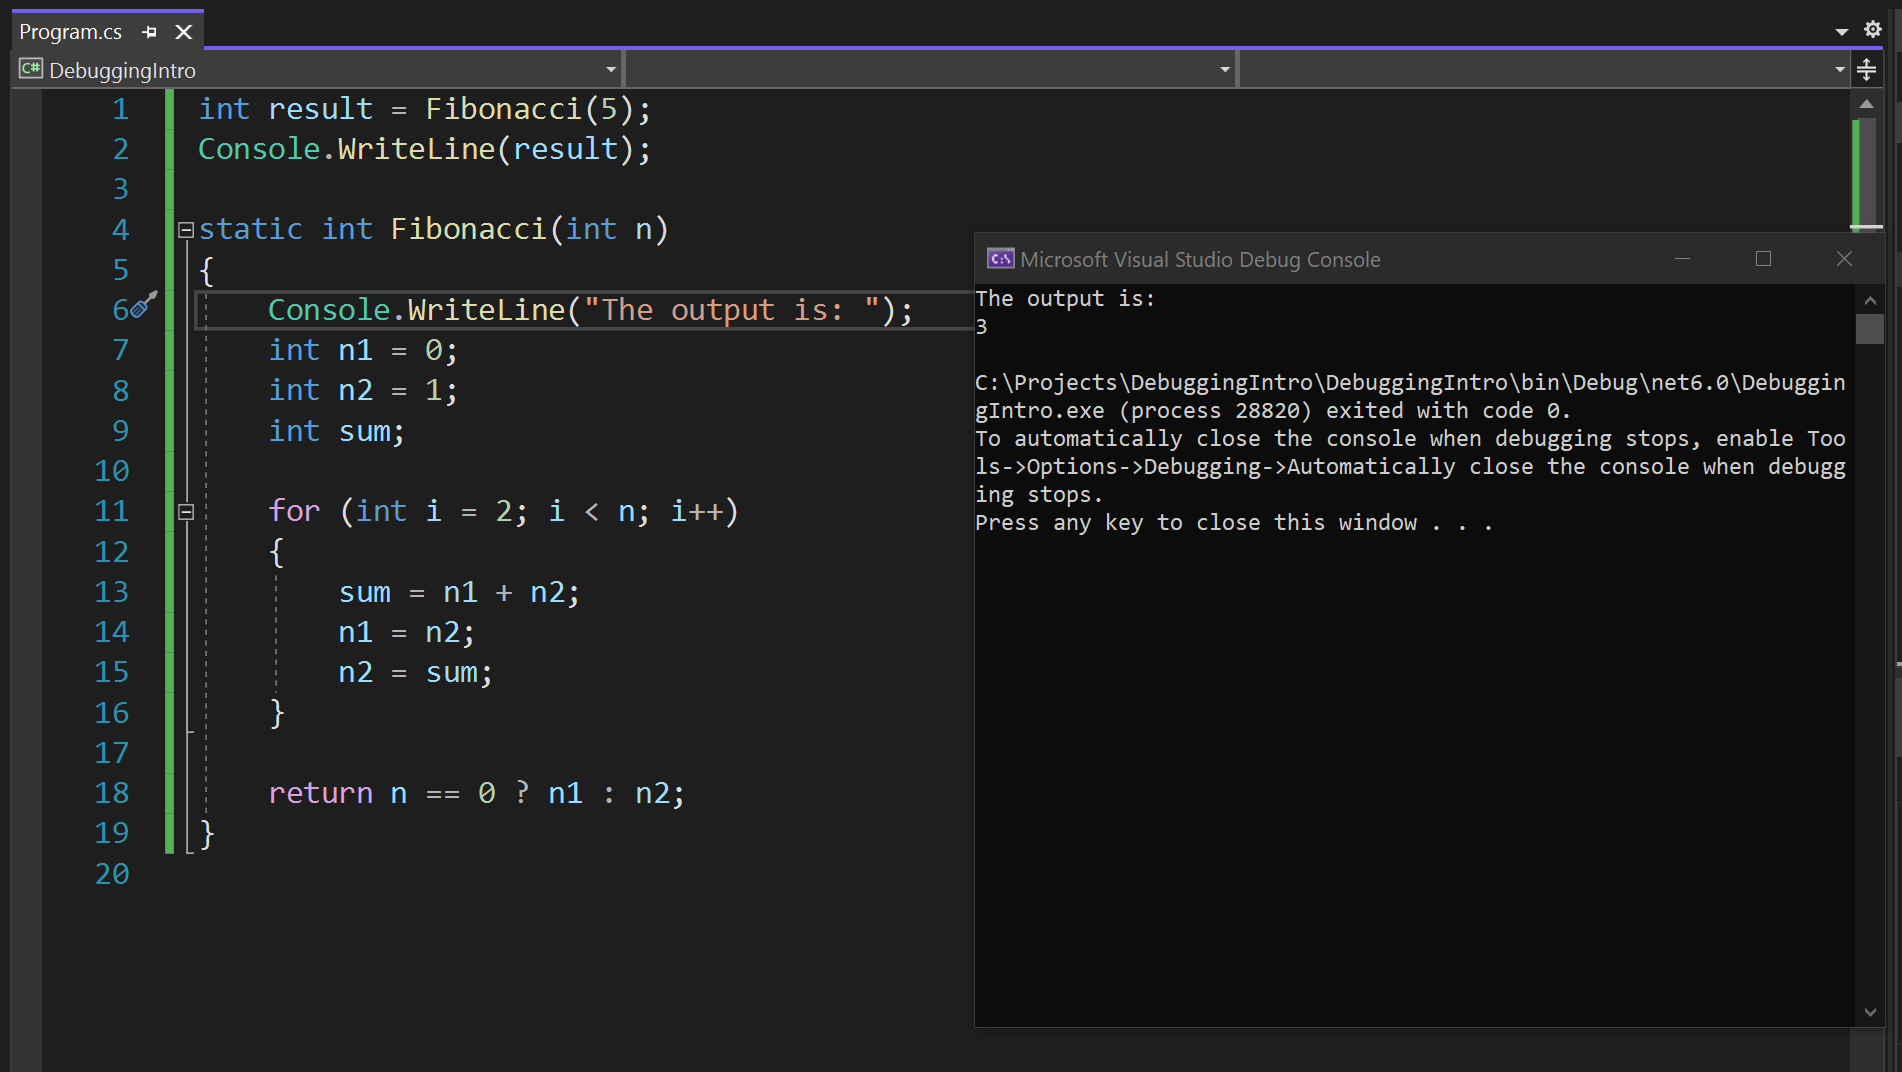Click code line 'int result = Fibonacci(5);'
Image resolution: width=1902 pixels, height=1072 pixels.
pos(424,109)
